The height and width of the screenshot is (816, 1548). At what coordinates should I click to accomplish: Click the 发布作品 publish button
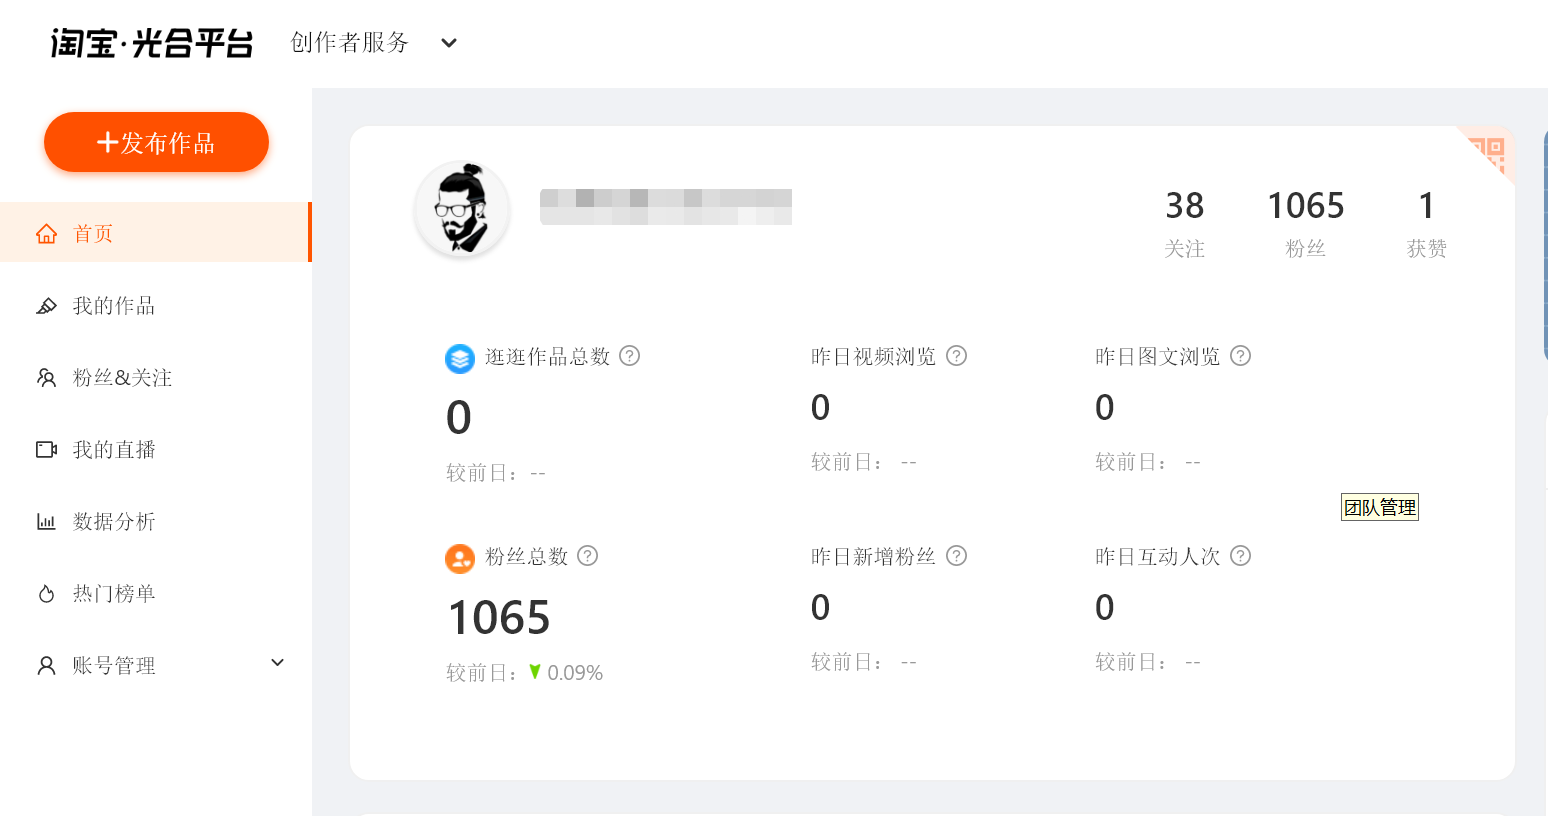point(156,142)
